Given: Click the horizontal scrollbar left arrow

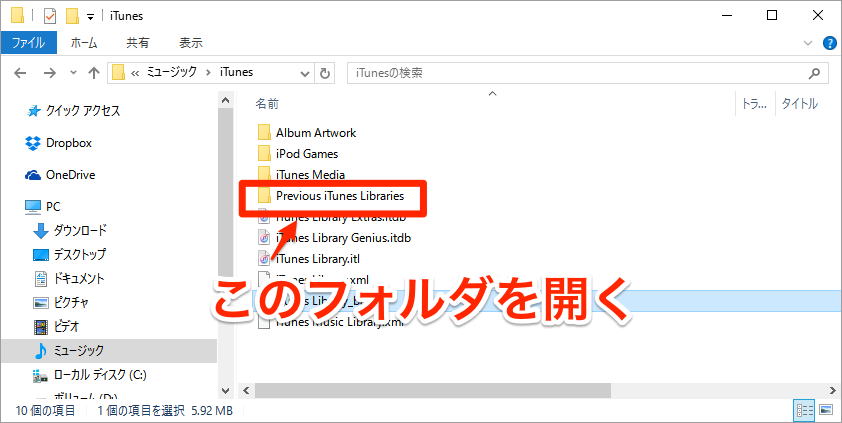Looking at the screenshot, I should coord(246,391).
